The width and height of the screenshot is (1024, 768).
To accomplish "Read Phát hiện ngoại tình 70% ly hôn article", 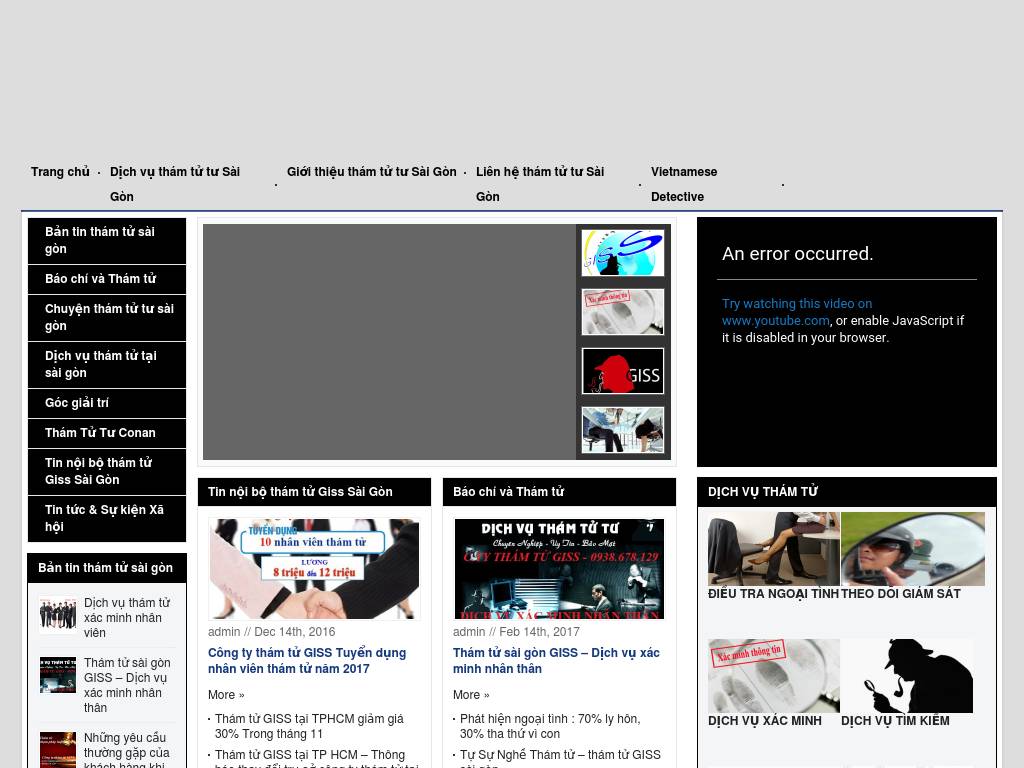I will point(550,726).
